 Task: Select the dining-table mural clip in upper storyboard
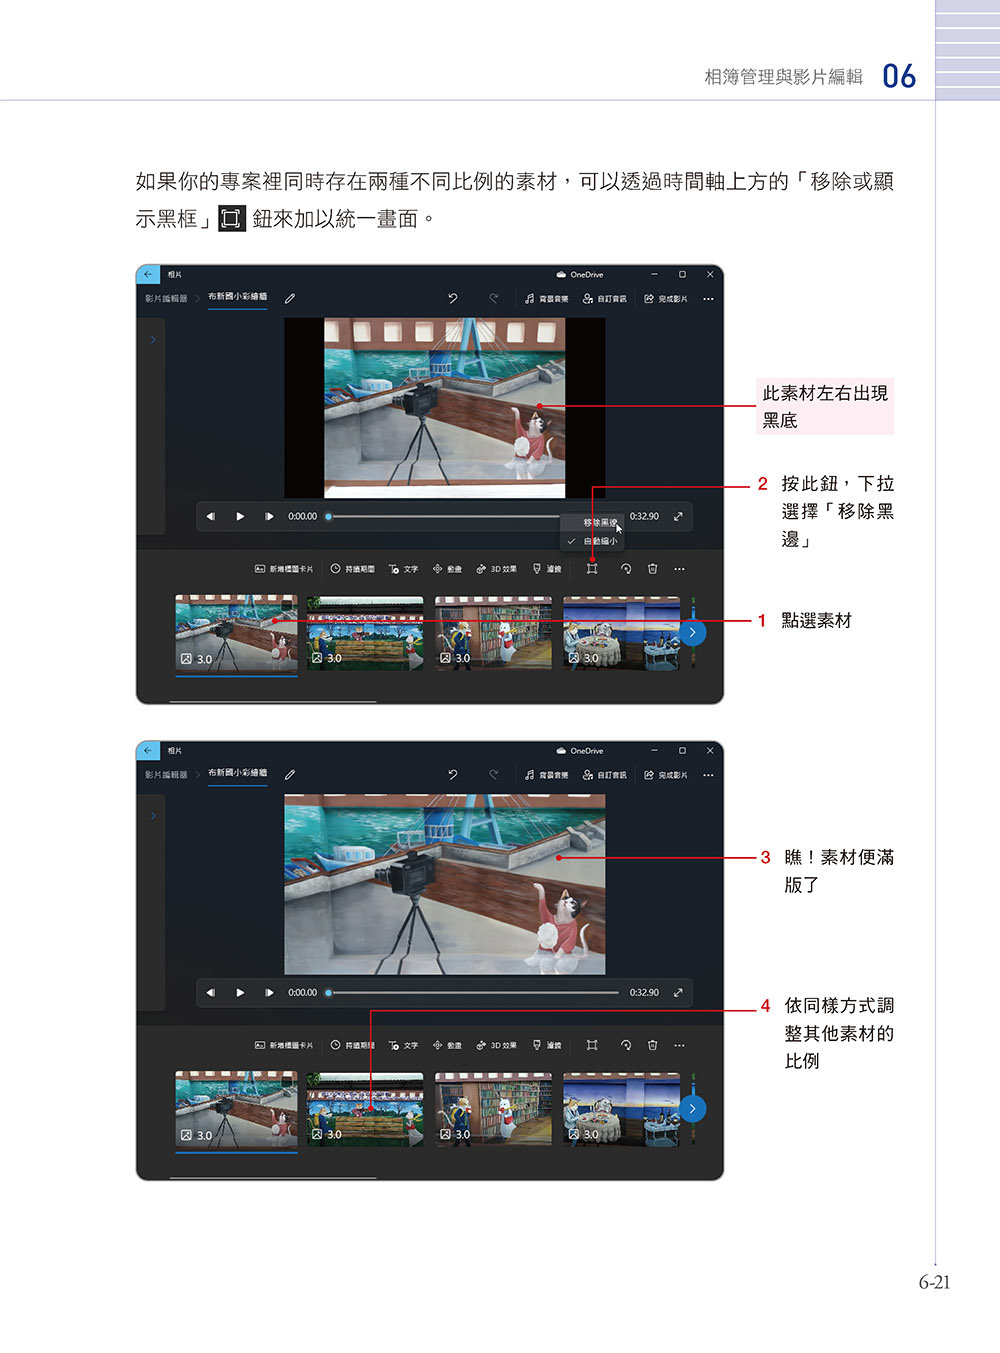point(621,633)
